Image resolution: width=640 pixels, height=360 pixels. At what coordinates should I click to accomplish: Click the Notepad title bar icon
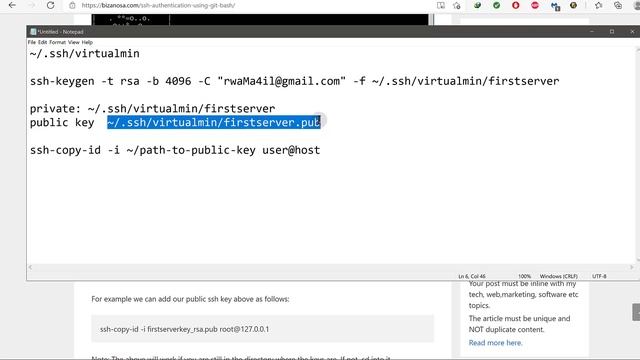coord(33,31)
